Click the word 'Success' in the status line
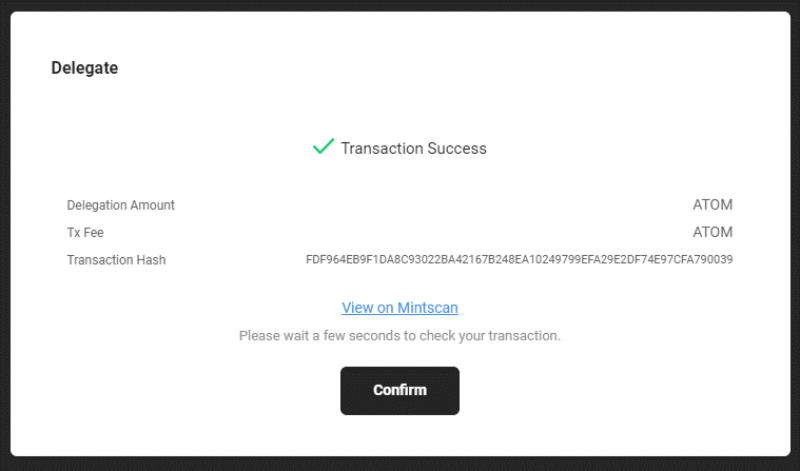This screenshot has height=471, width=800. [457, 148]
